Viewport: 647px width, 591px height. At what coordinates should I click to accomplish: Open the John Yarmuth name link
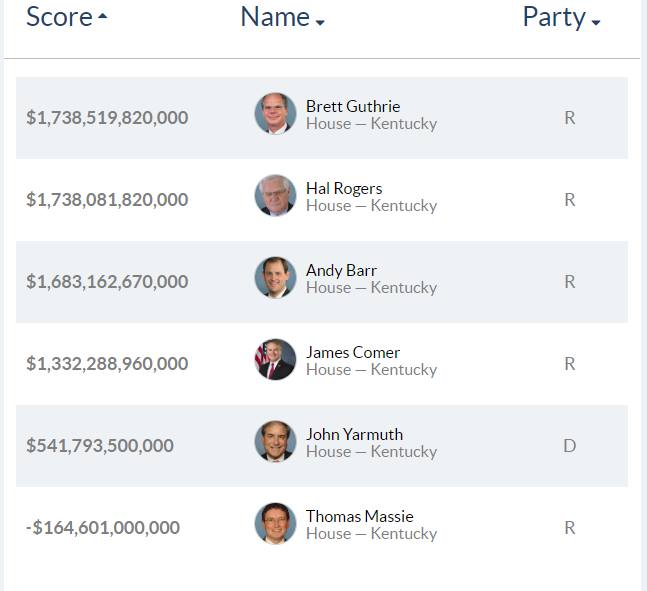coord(354,434)
